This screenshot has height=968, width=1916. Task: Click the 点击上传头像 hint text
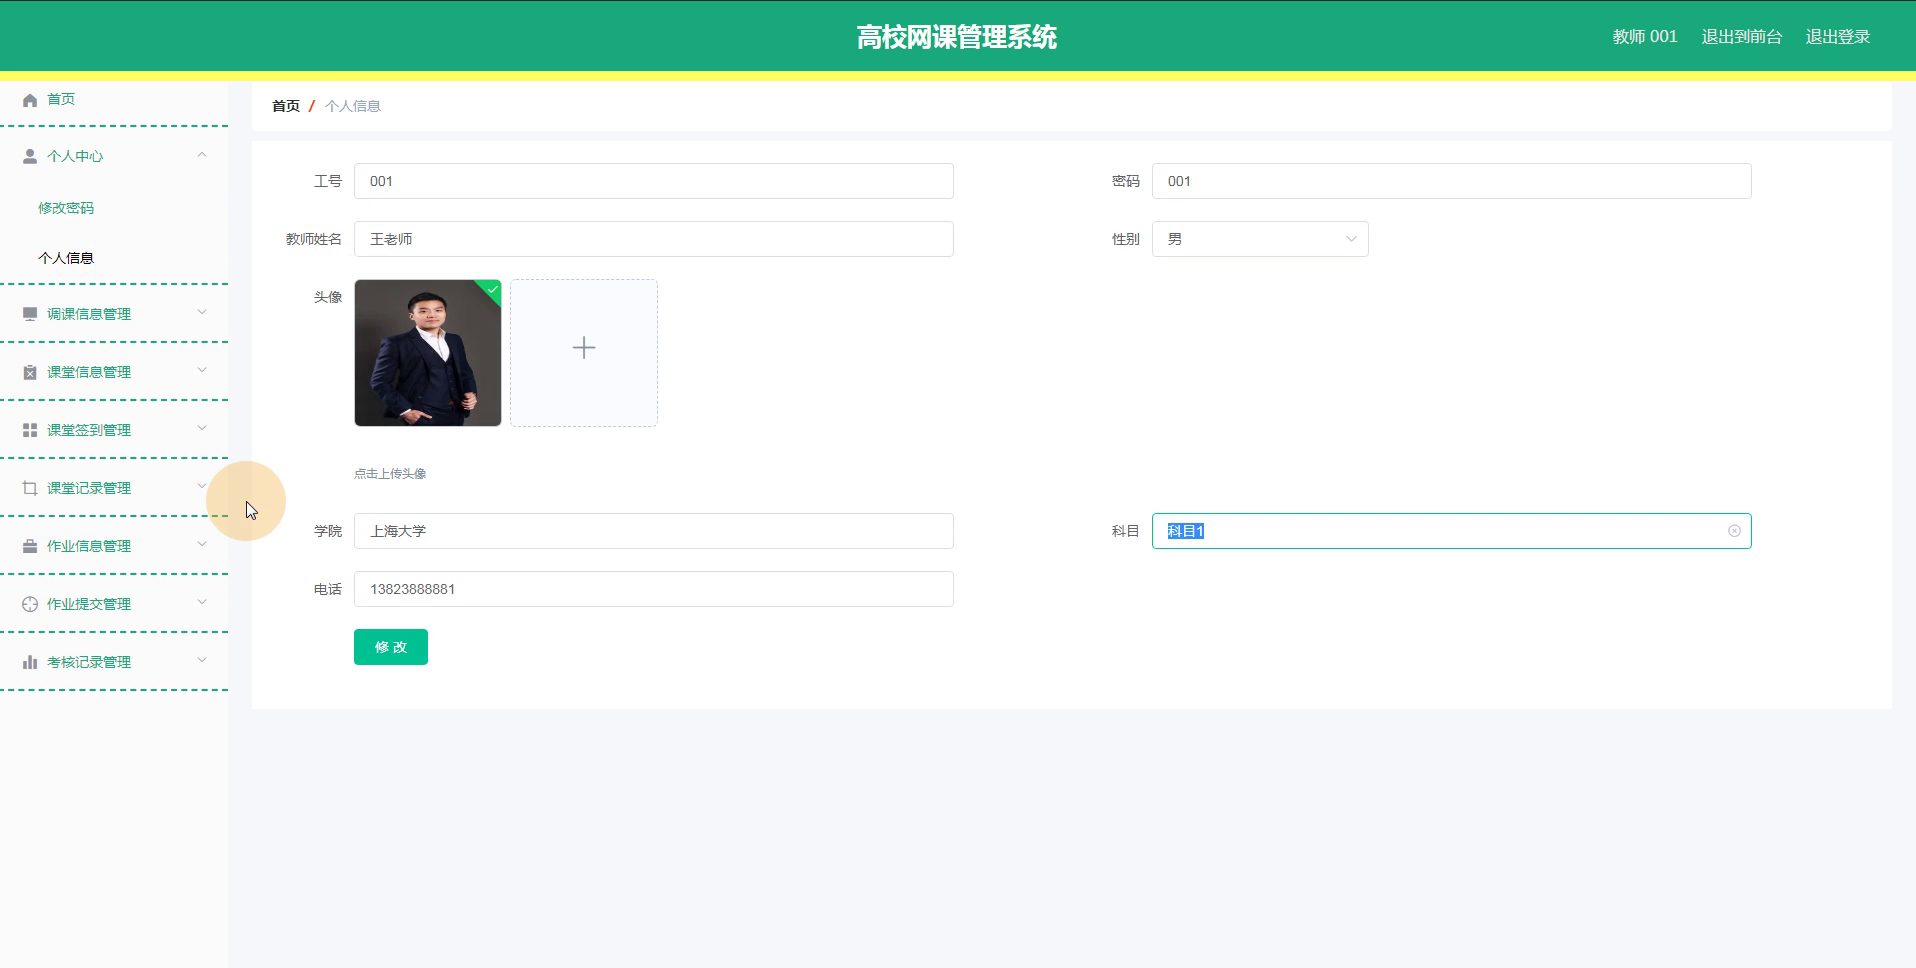tap(390, 474)
